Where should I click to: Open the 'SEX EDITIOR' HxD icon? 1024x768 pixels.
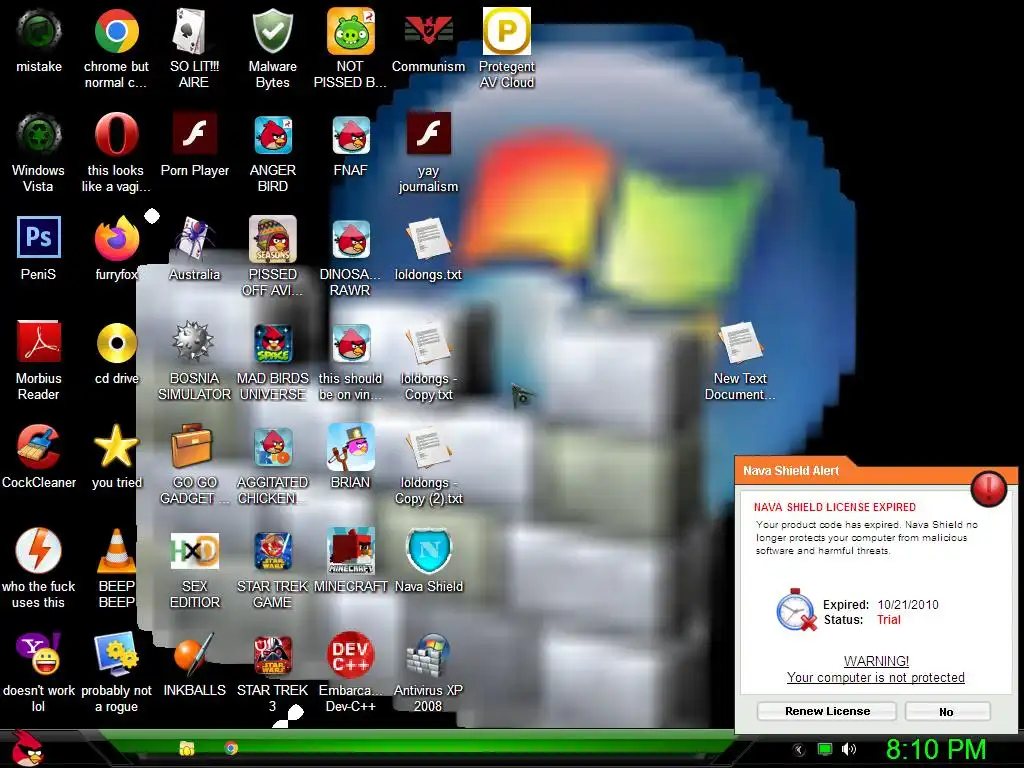[194, 551]
